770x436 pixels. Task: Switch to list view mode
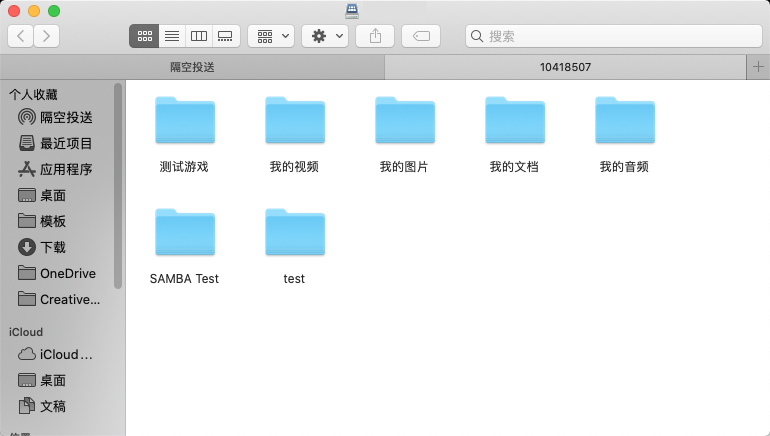click(x=171, y=36)
